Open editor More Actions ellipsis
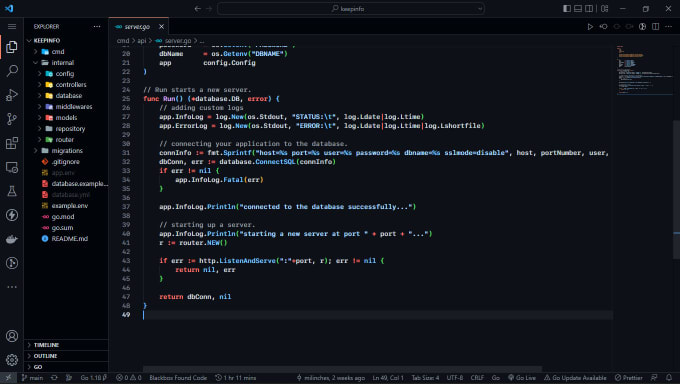680x384 pixels. click(669, 26)
